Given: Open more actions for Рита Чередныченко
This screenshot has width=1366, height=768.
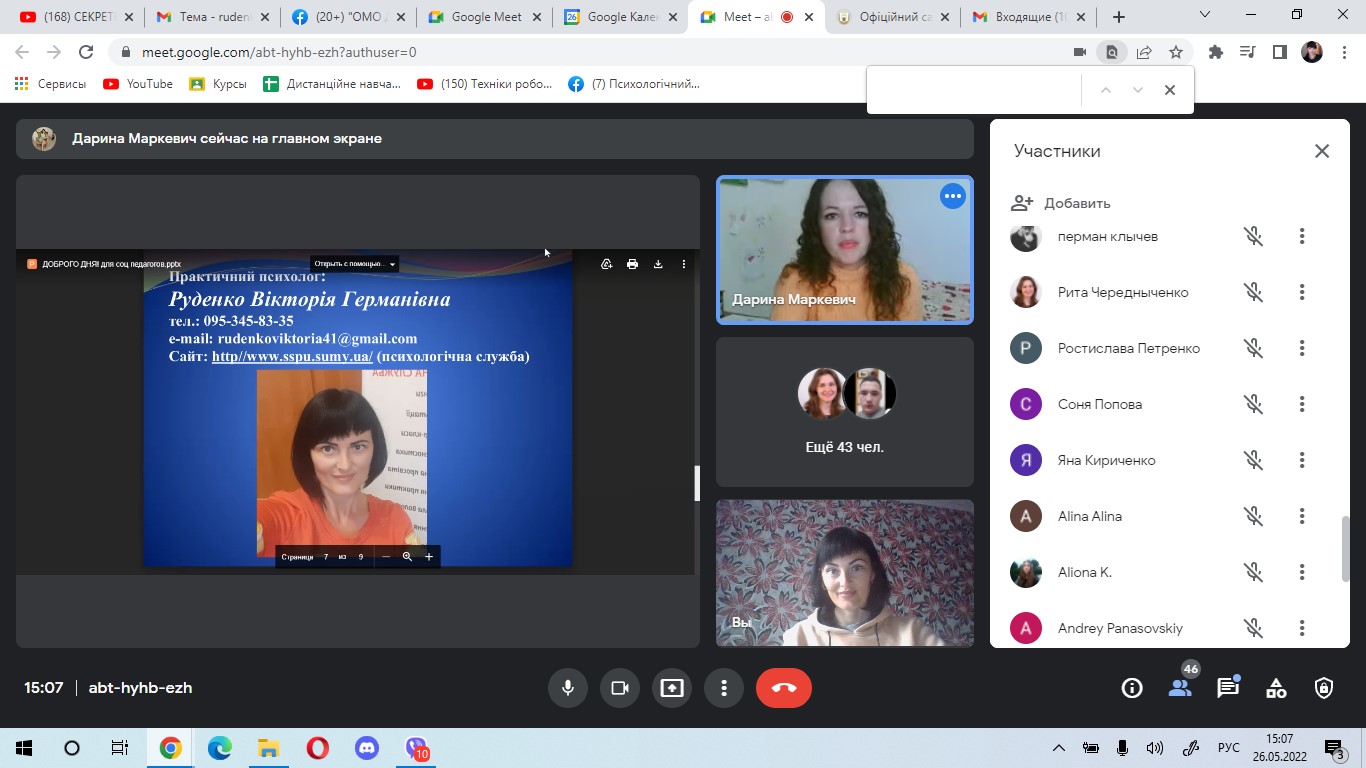Looking at the screenshot, I should pyautogui.click(x=1302, y=292).
